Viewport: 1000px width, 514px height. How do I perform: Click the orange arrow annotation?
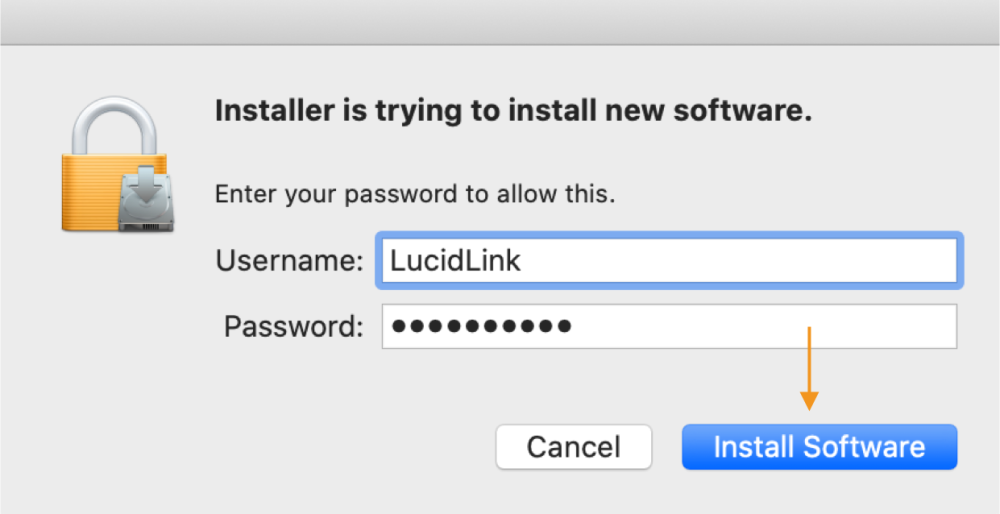809,360
